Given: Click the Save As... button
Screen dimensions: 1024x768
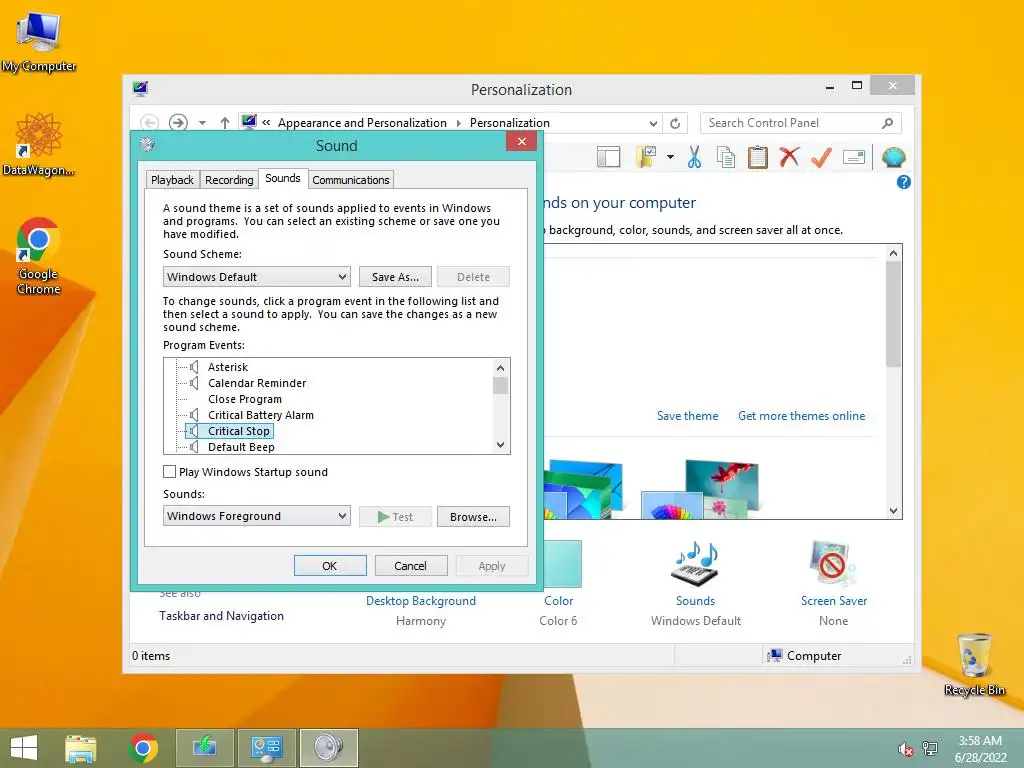Looking at the screenshot, I should click(395, 277).
